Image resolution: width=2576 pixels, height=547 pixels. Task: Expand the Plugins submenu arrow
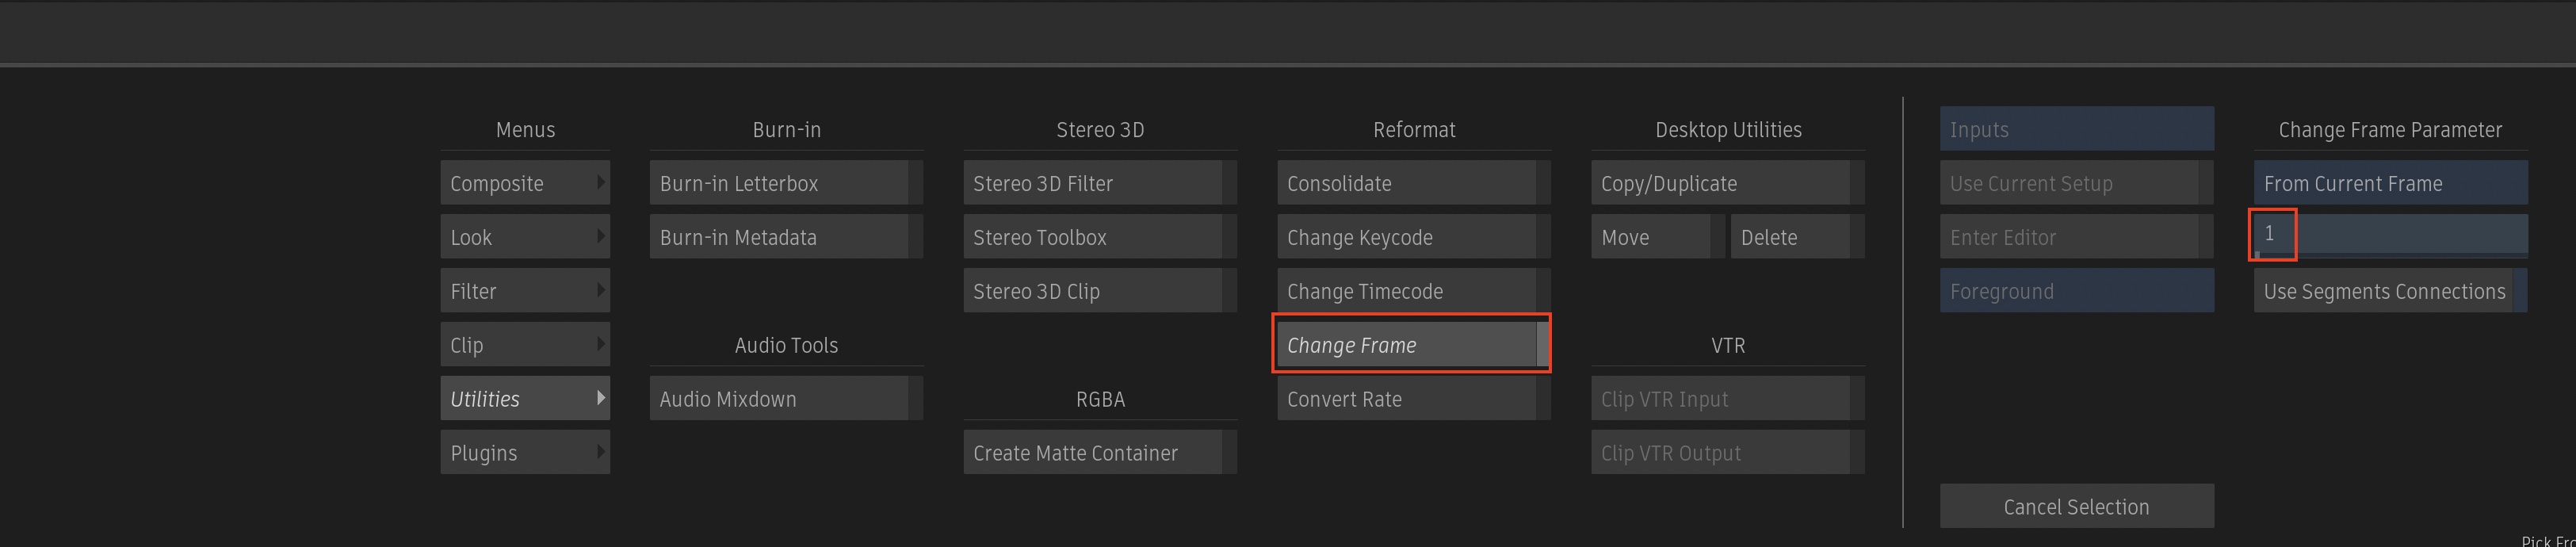(x=600, y=452)
